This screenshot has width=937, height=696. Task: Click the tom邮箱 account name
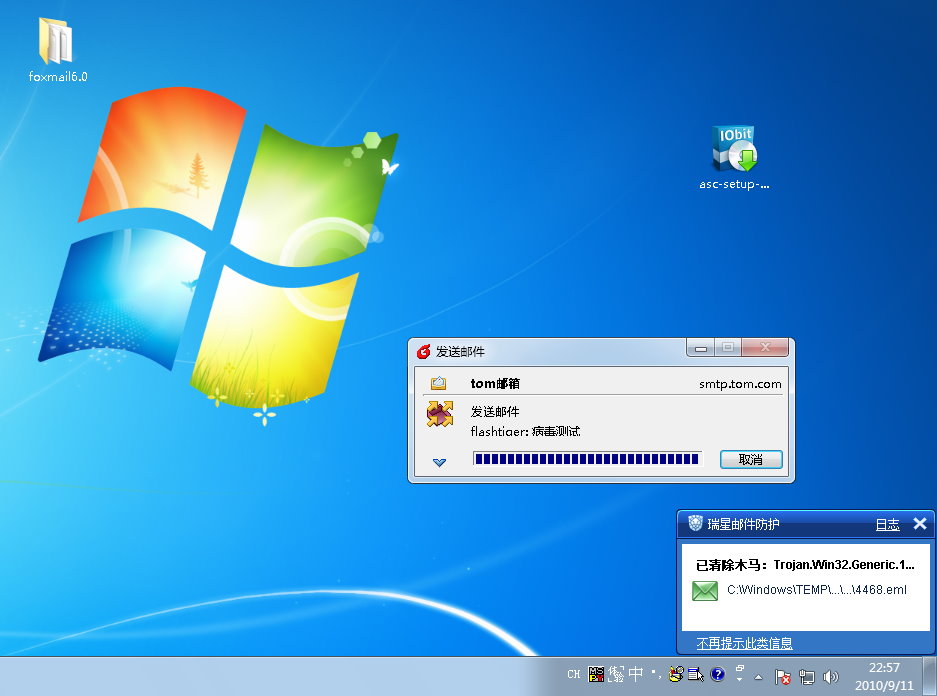[495, 384]
